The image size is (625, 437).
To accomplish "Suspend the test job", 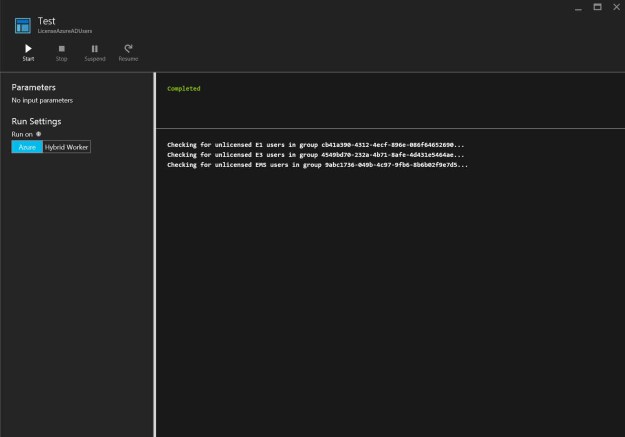I will 94,52.
